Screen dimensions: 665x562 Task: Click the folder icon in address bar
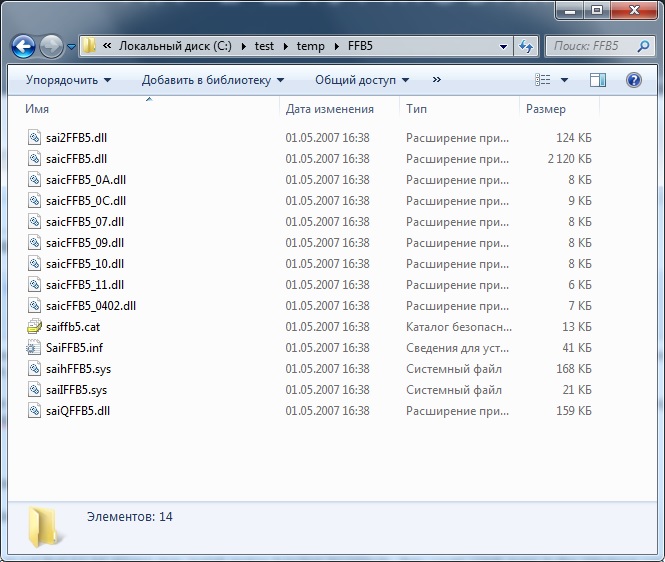pyautogui.click(x=89, y=46)
